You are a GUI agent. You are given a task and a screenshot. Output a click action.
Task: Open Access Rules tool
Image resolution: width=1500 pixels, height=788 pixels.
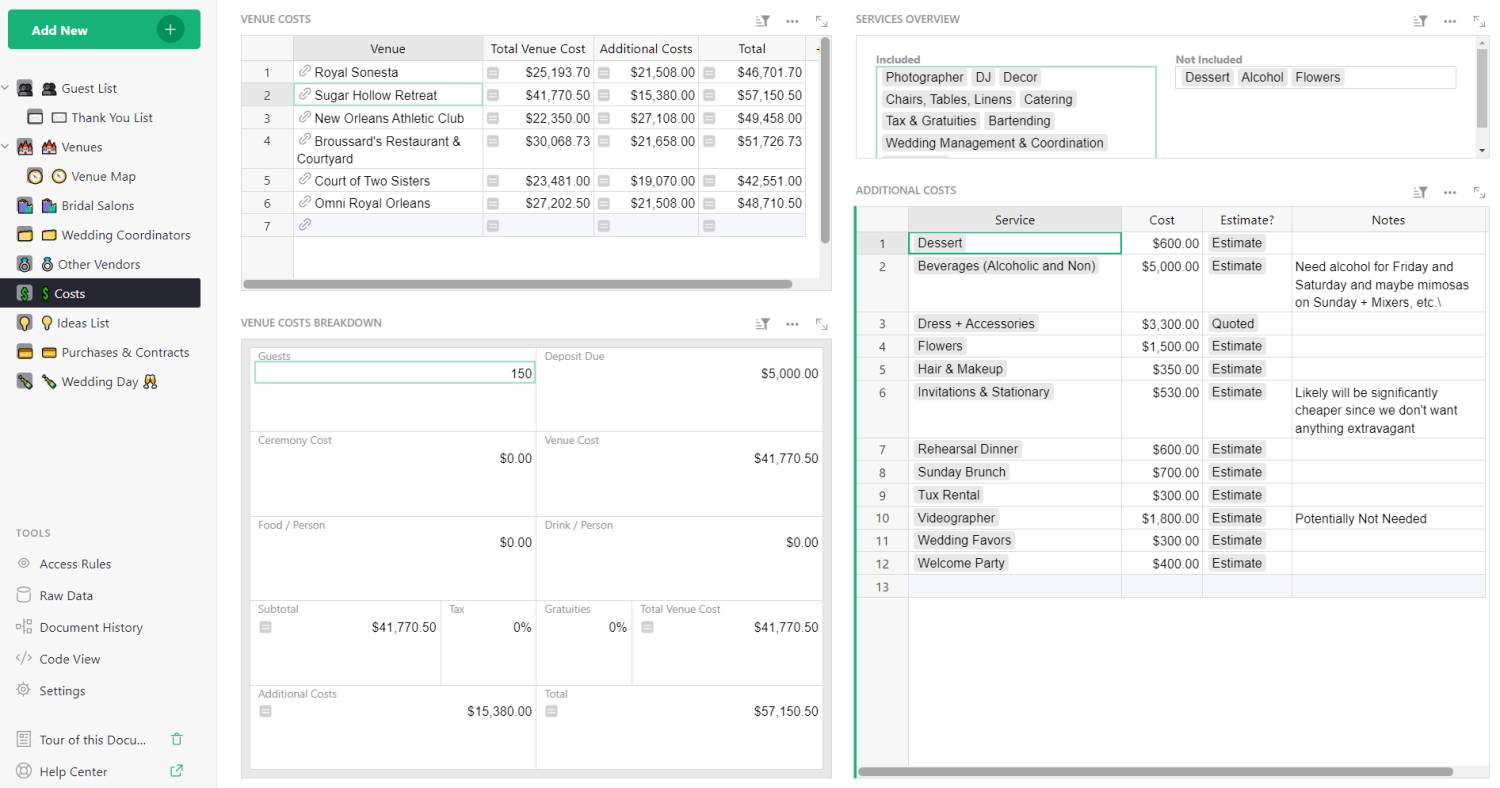point(75,564)
